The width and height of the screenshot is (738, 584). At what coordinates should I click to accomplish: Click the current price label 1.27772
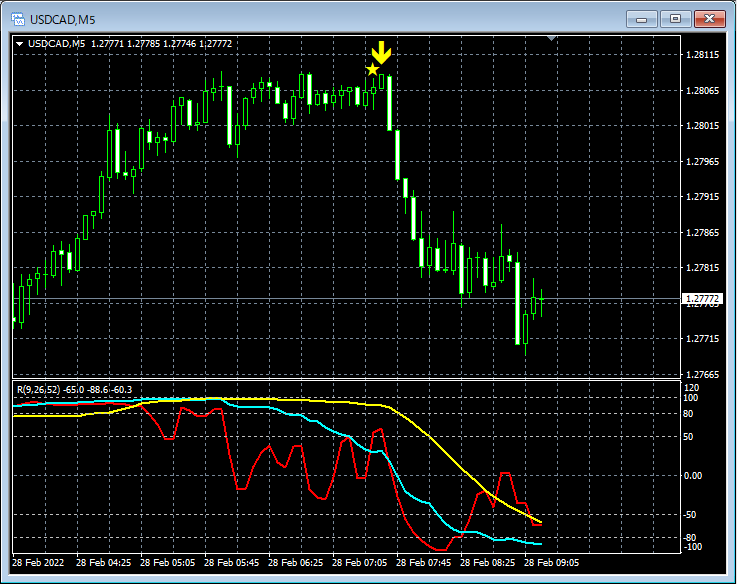pyautogui.click(x=702, y=299)
